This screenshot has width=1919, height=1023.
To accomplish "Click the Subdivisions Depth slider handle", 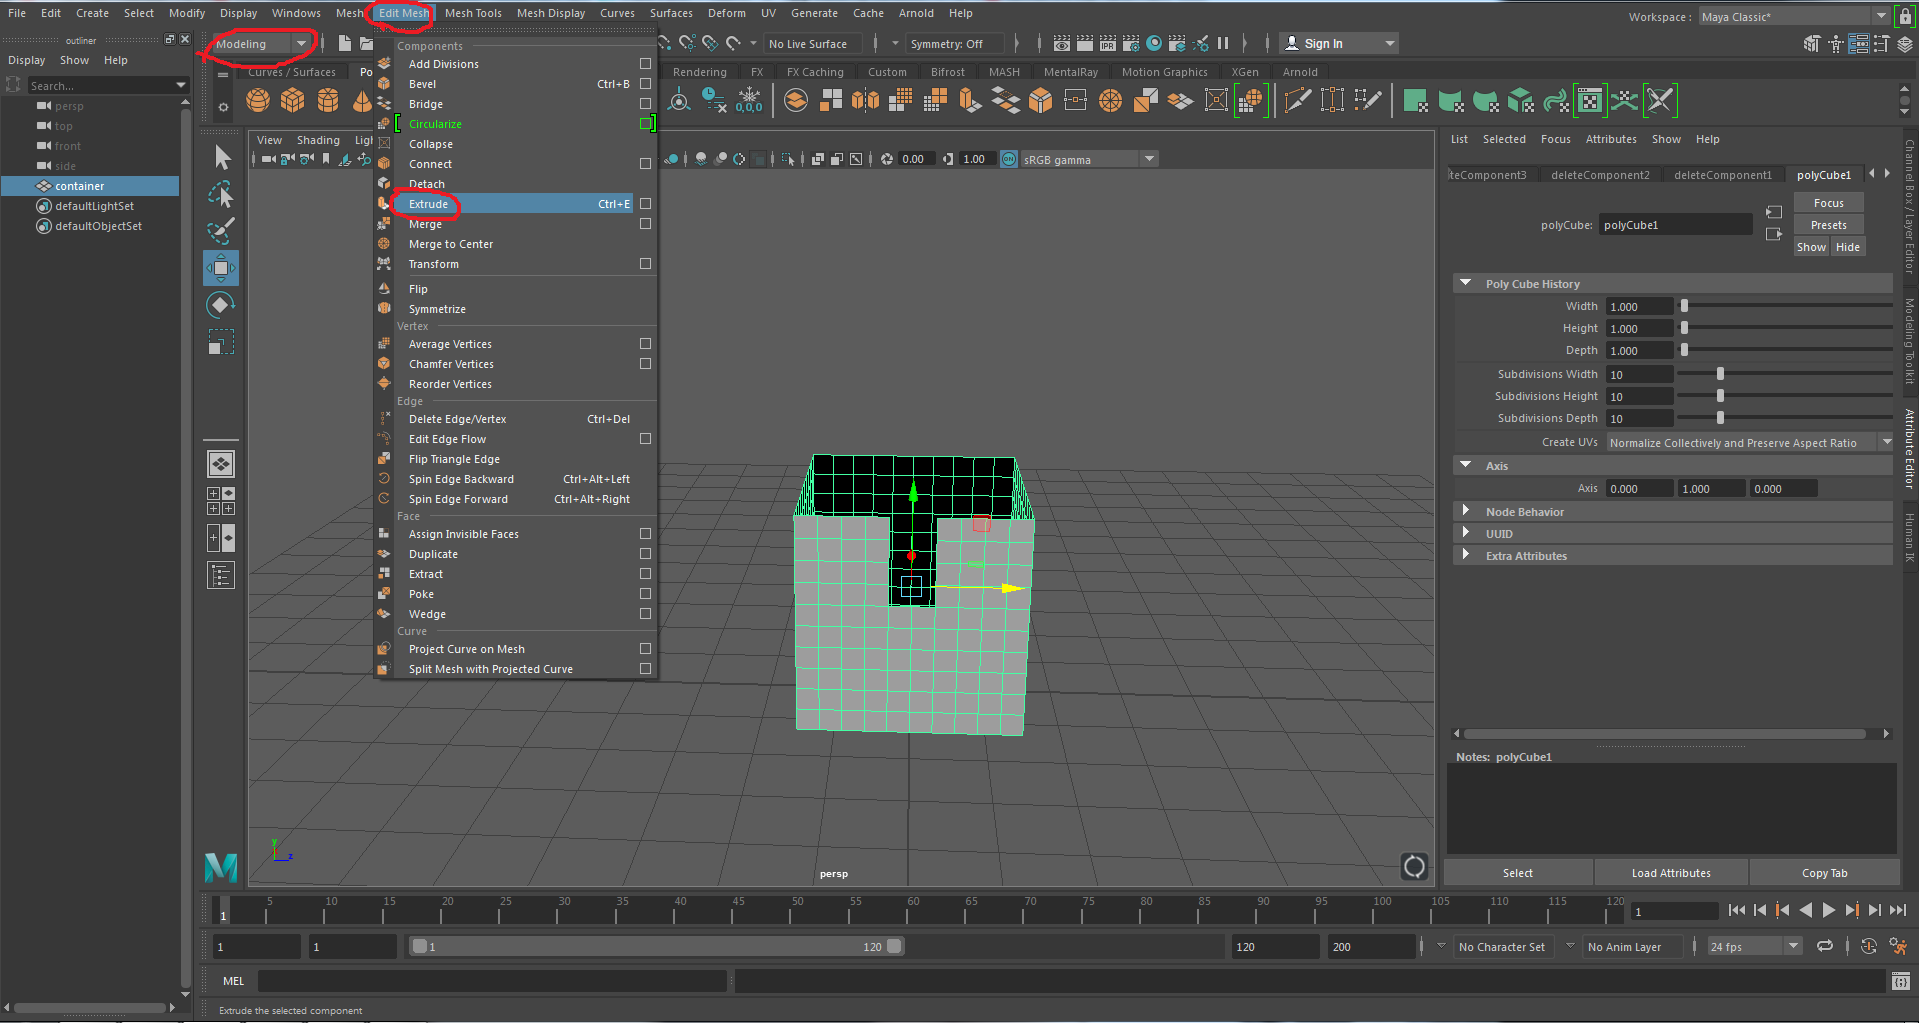I will pyautogui.click(x=1720, y=418).
